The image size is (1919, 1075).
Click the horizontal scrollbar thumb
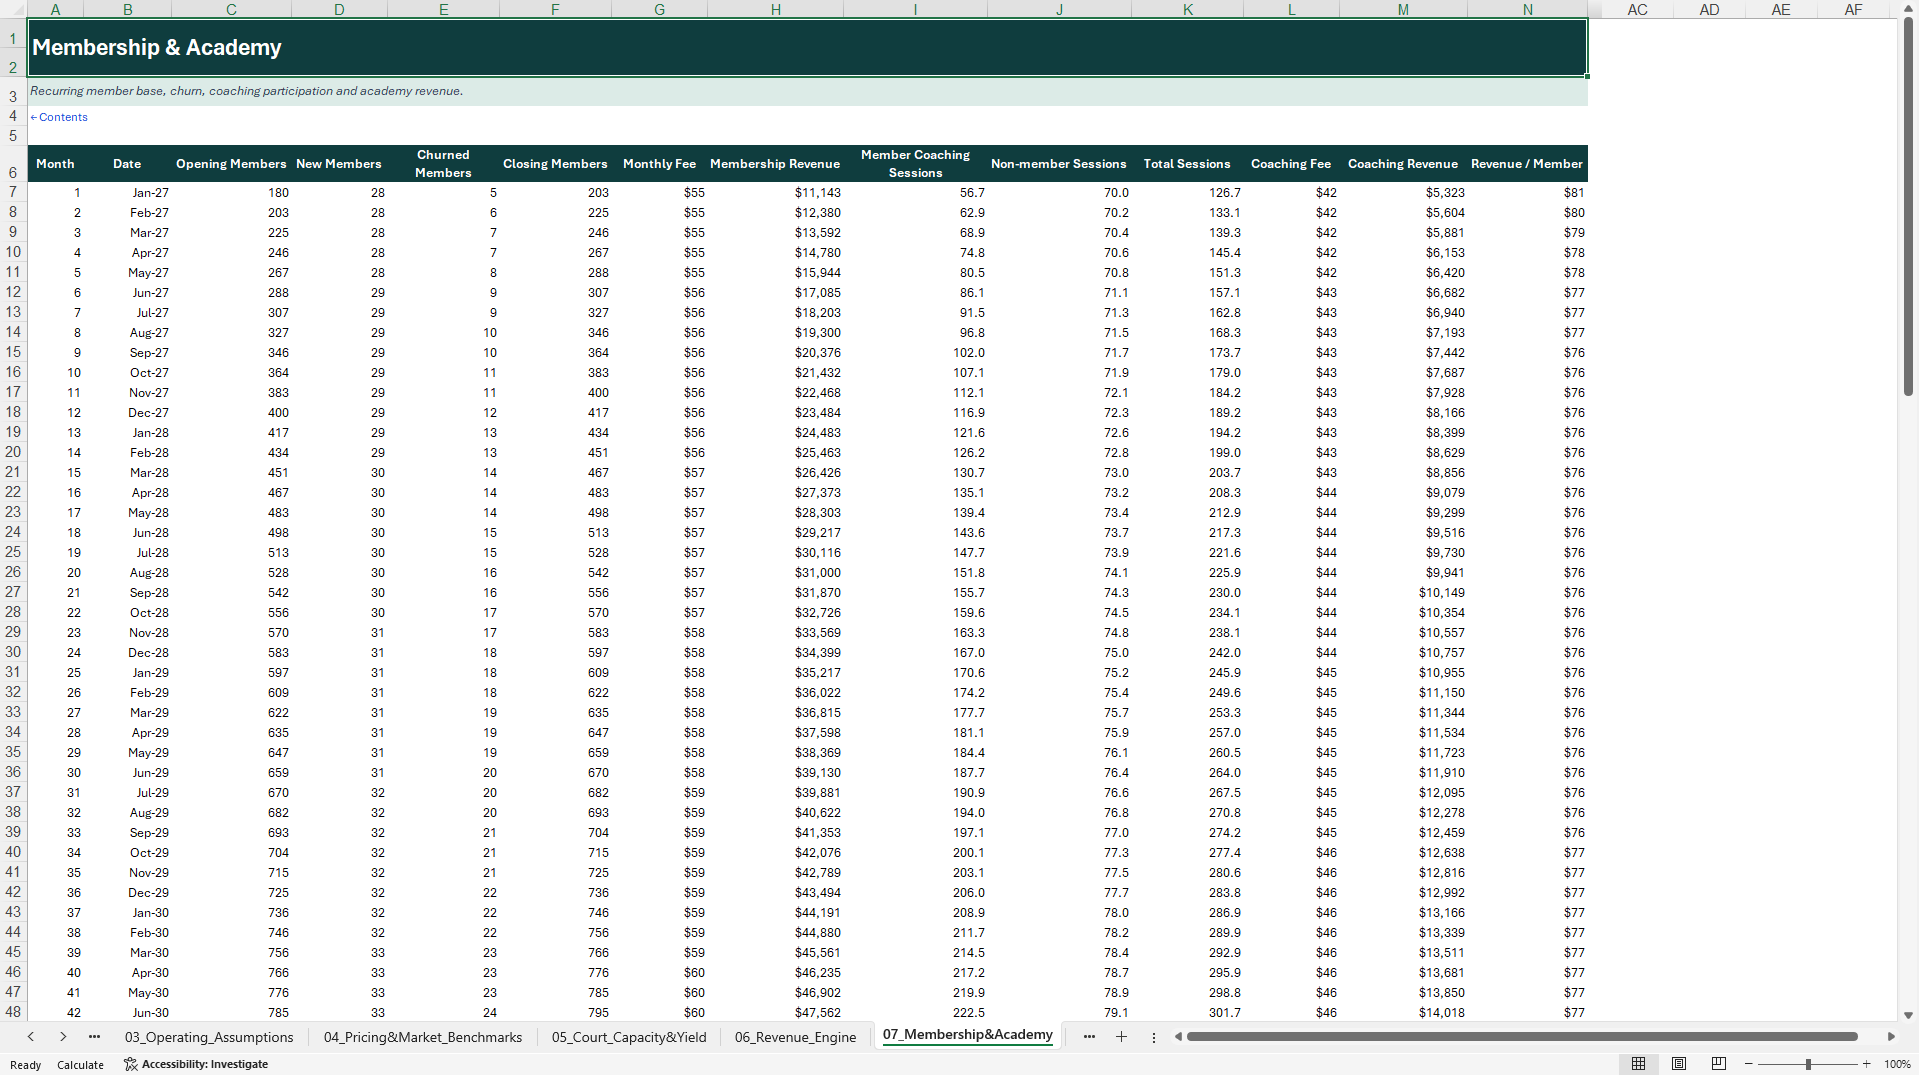1522,1037
